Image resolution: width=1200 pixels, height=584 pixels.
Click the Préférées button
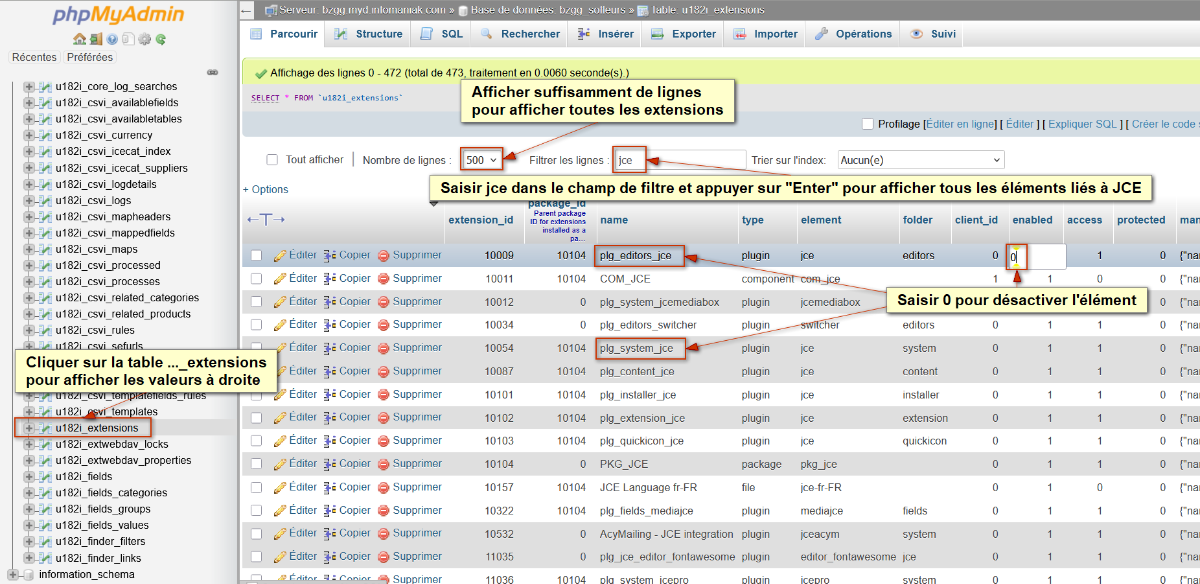coord(91,57)
